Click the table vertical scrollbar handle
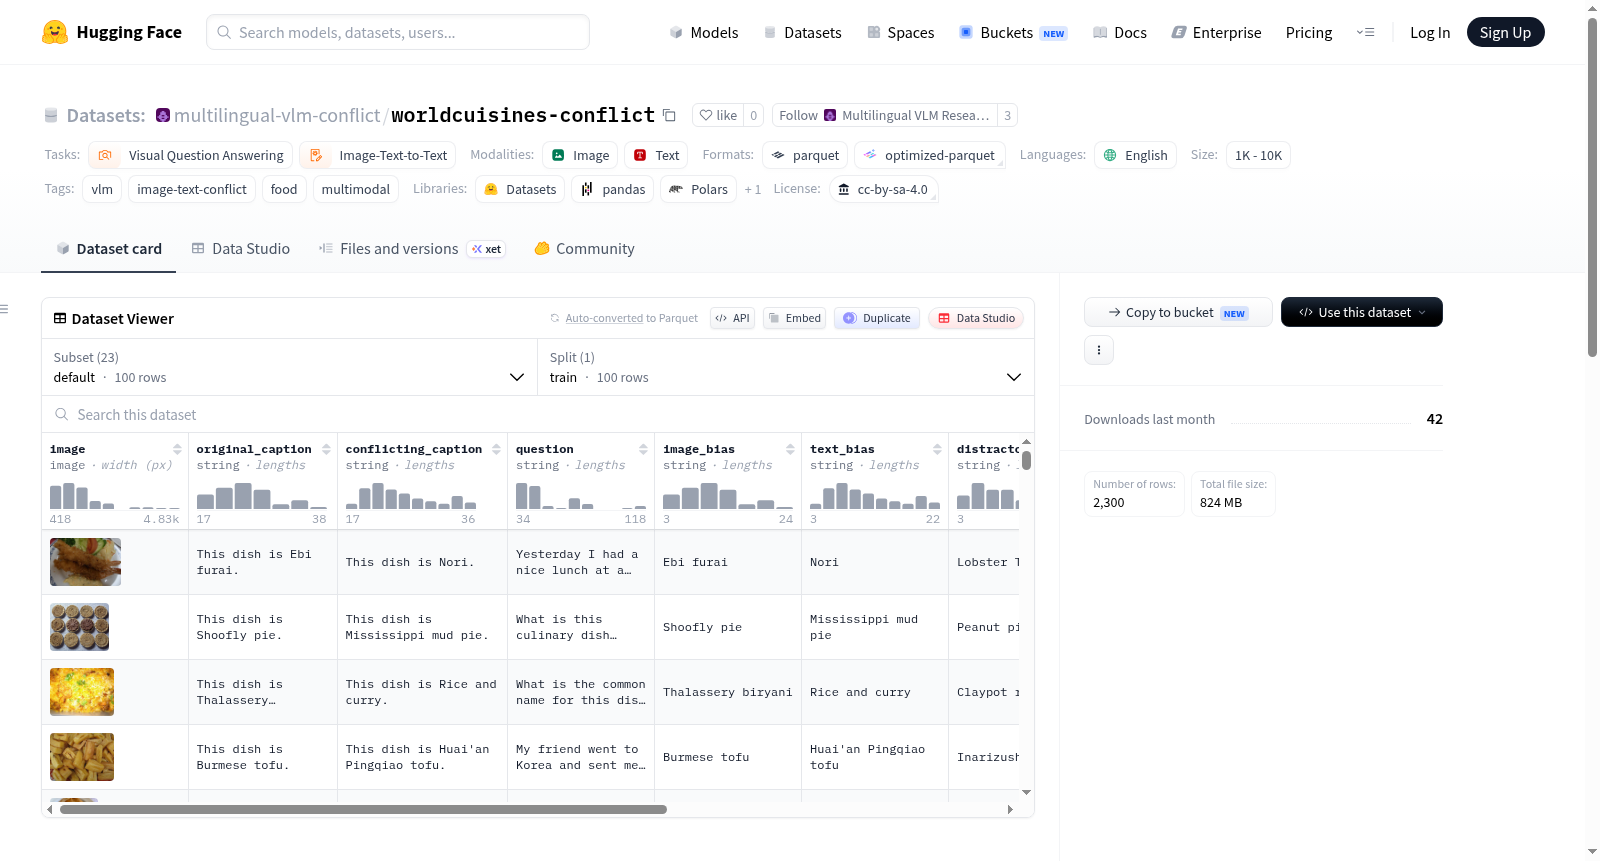1600x861 pixels. (1026, 460)
